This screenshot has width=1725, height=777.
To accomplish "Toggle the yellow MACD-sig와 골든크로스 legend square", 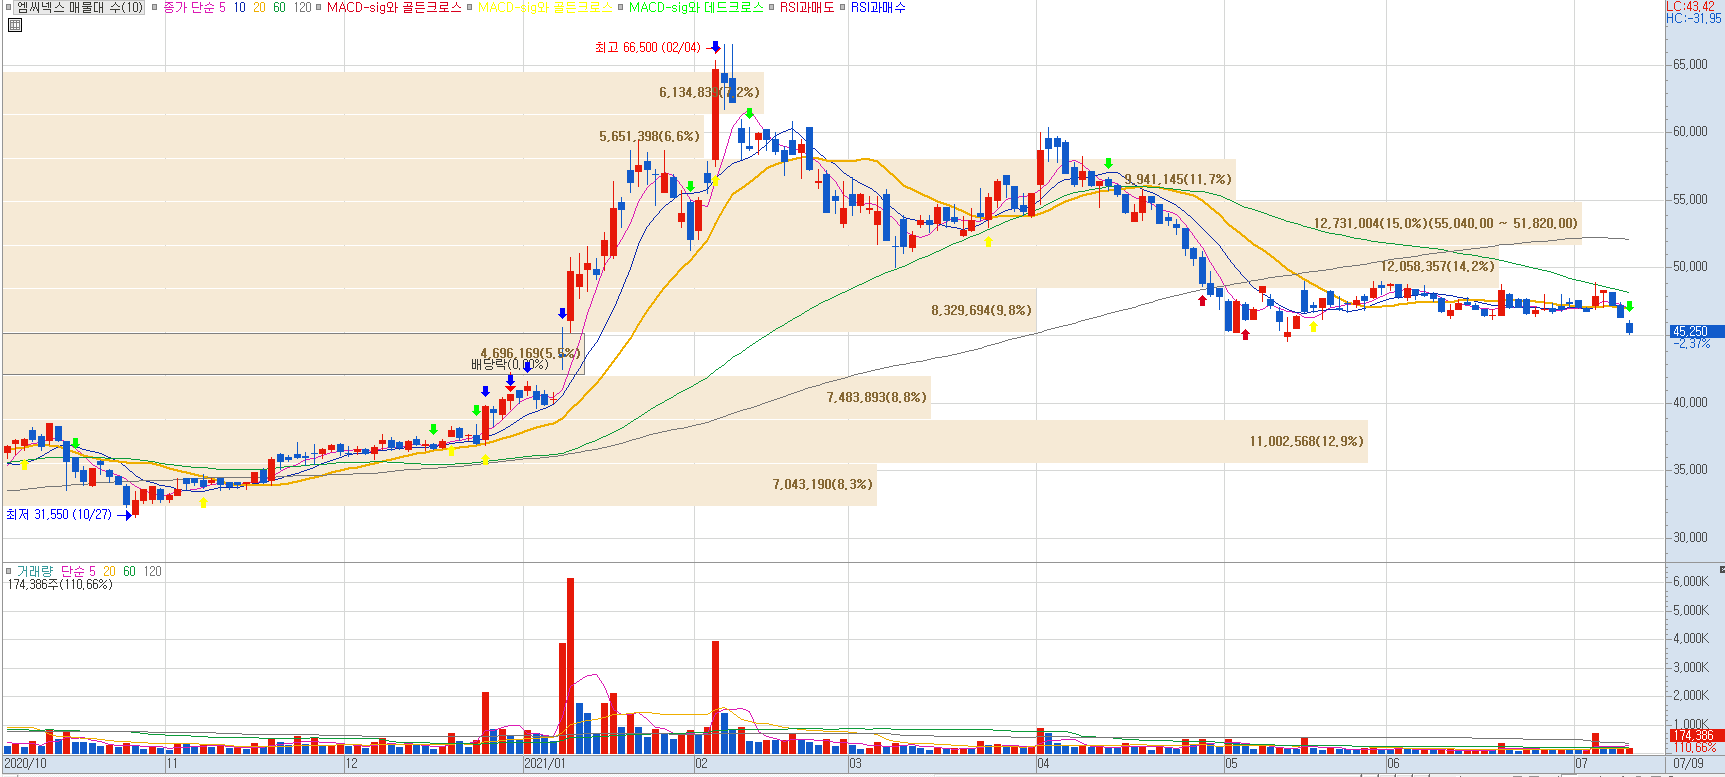I will point(469,8).
